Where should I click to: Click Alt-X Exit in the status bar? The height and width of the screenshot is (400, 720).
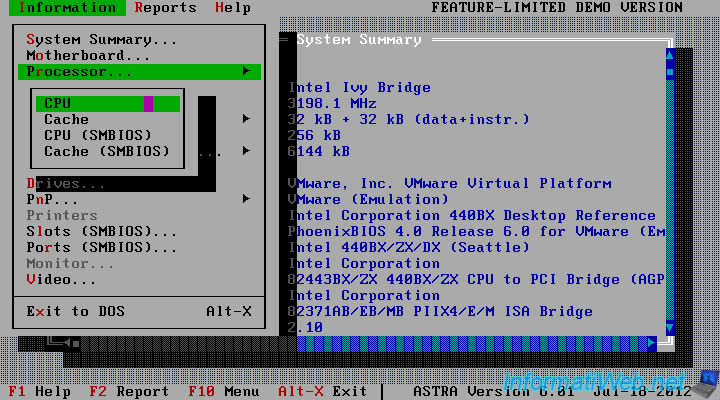(x=322, y=391)
